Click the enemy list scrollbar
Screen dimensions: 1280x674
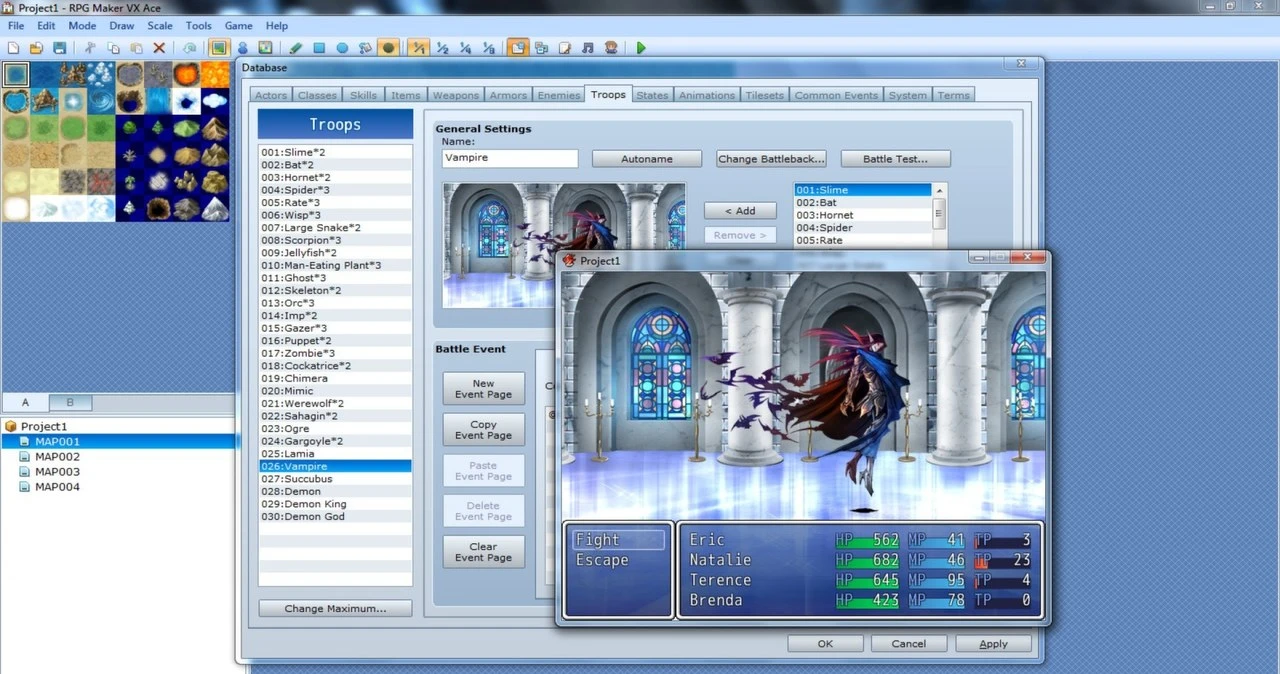click(x=939, y=214)
